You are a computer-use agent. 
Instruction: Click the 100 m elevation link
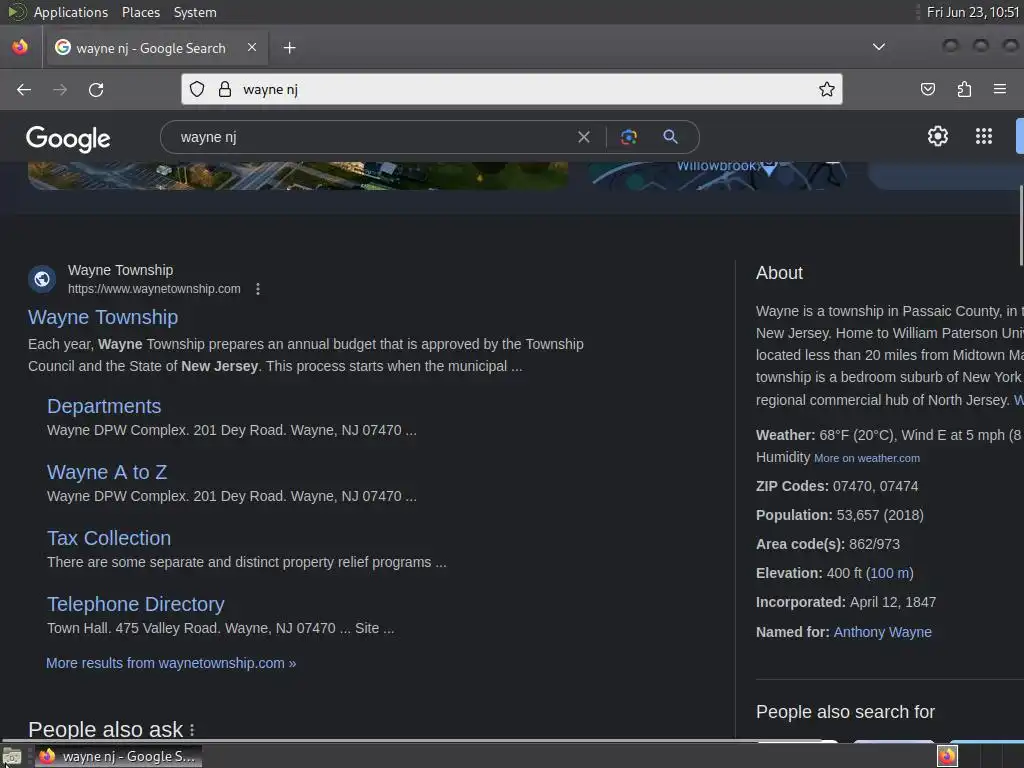coord(889,573)
